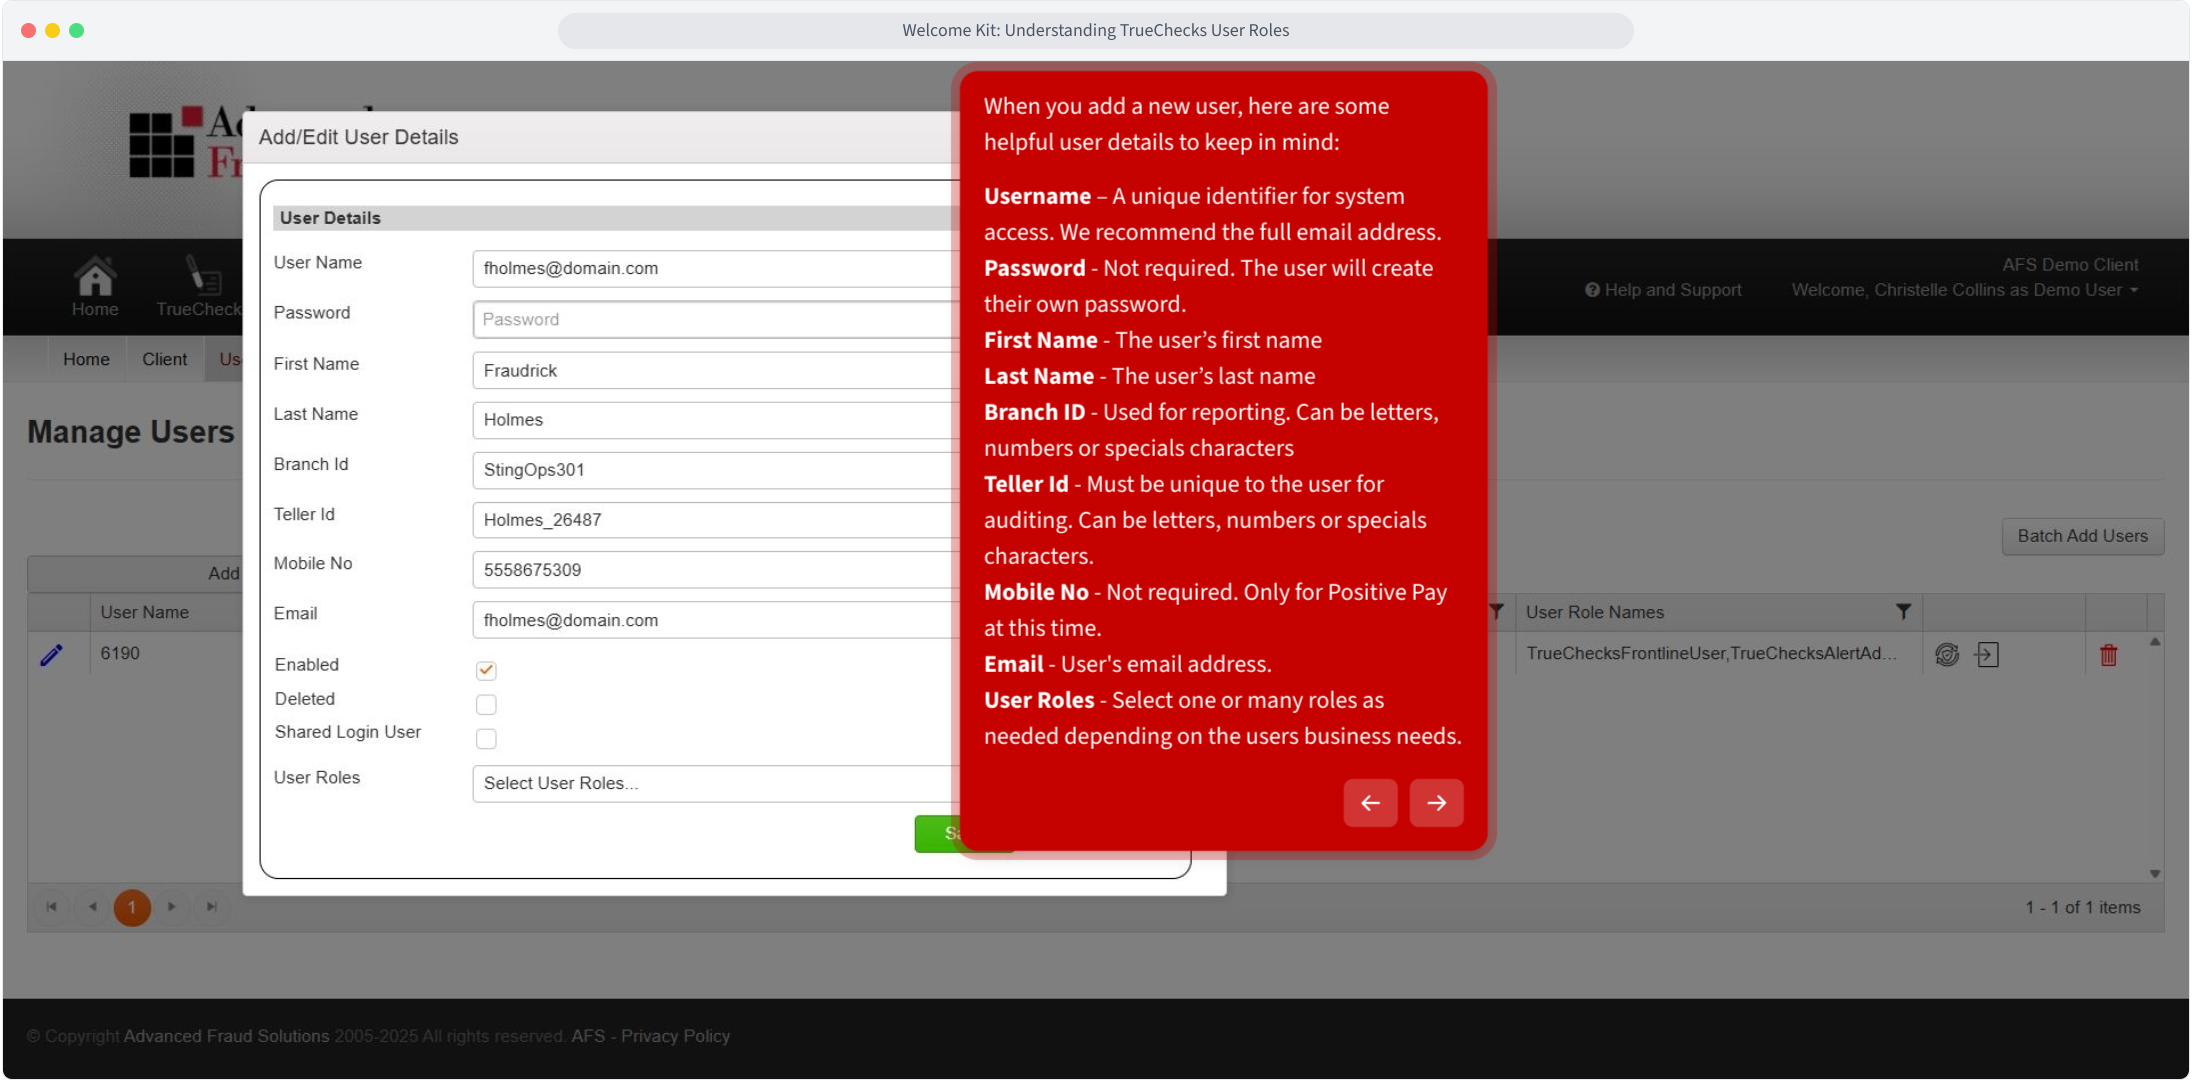The width and height of the screenshot is (2192, 1080).
Task: Click the Add/Edit User Details dialog title
Action: (x=359, y=137)
